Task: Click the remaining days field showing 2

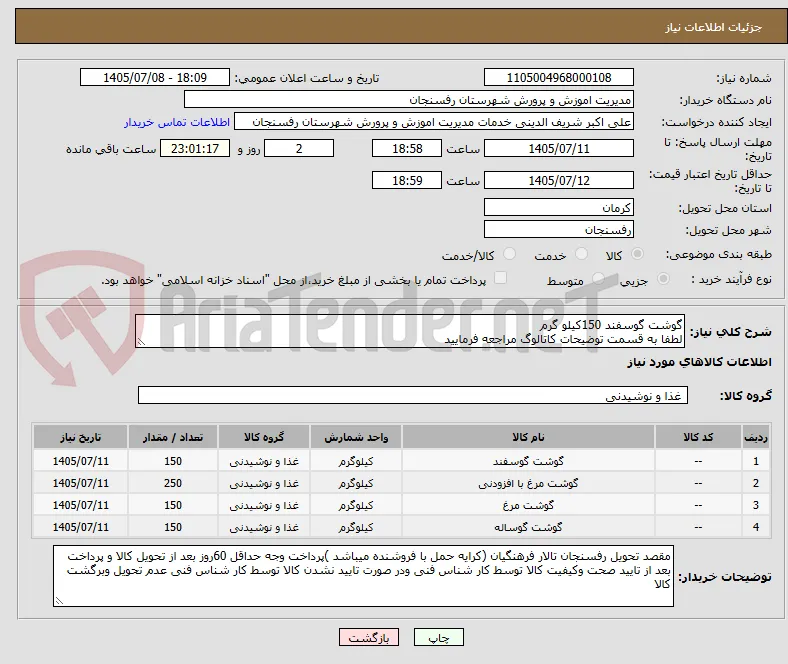Action: [x=299, y=148]
